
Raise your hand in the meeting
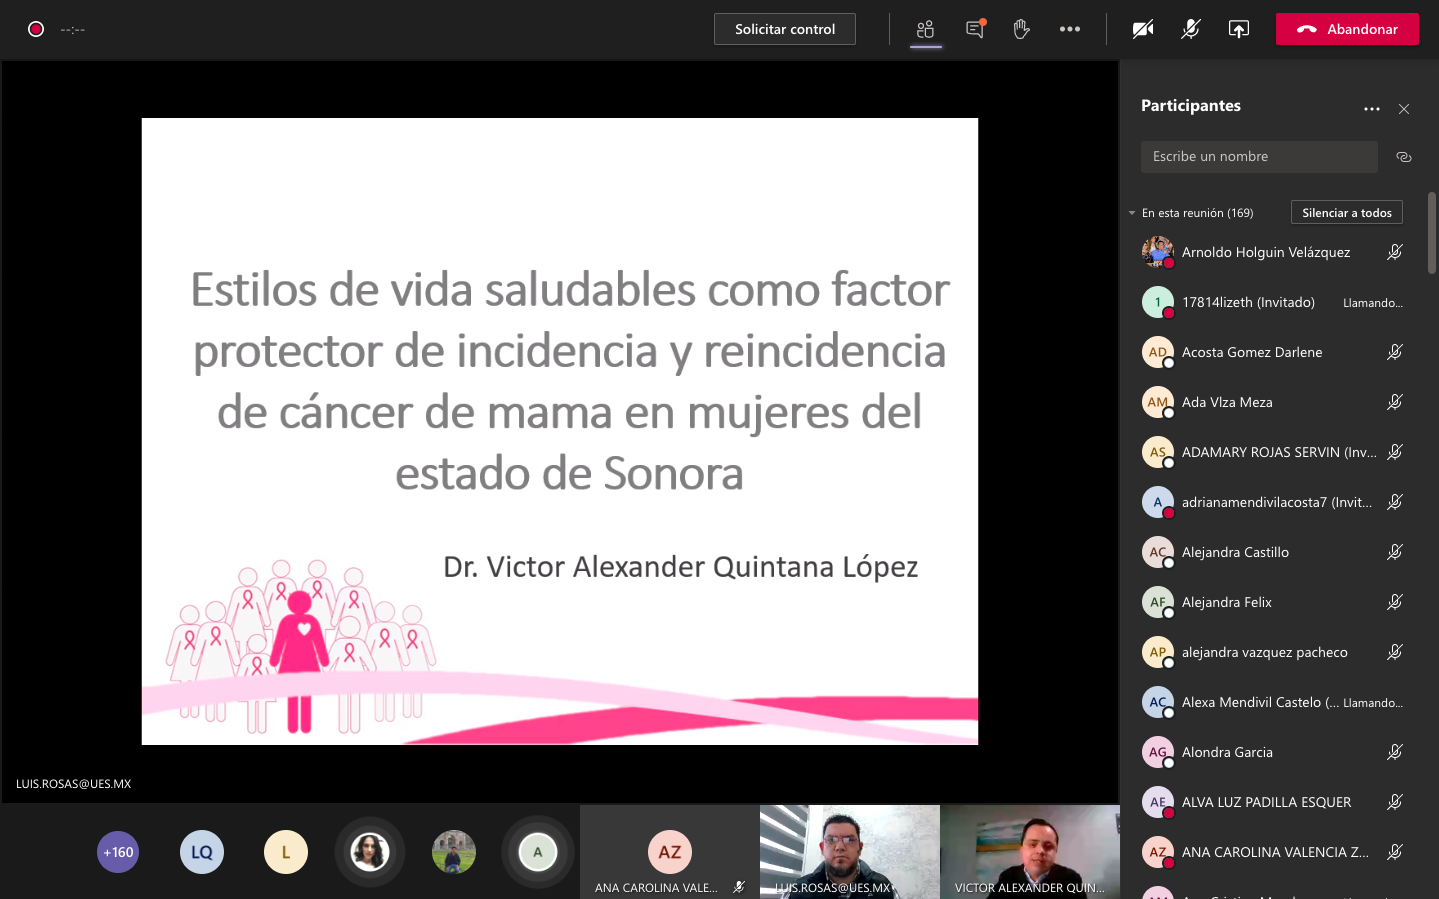[1021, 29]
